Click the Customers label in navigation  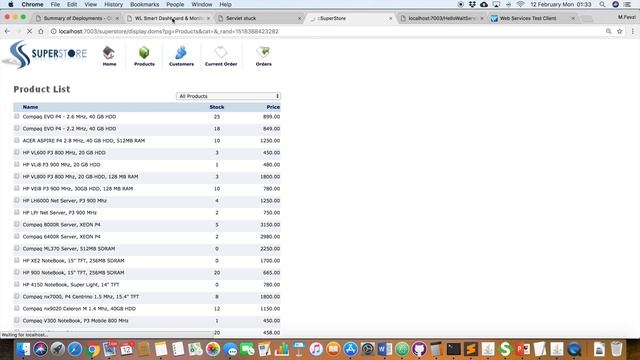(181, 64)
